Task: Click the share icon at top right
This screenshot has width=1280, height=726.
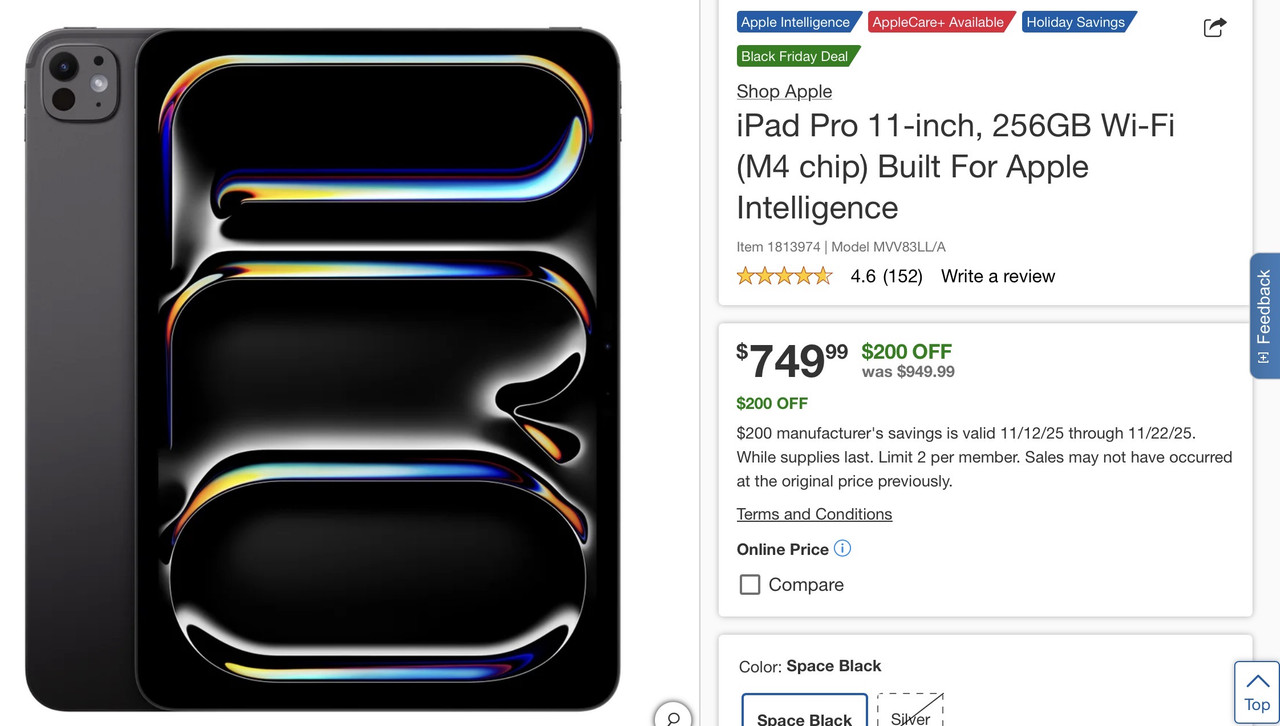Action: pyautogui.click(x=1214, y=27)
